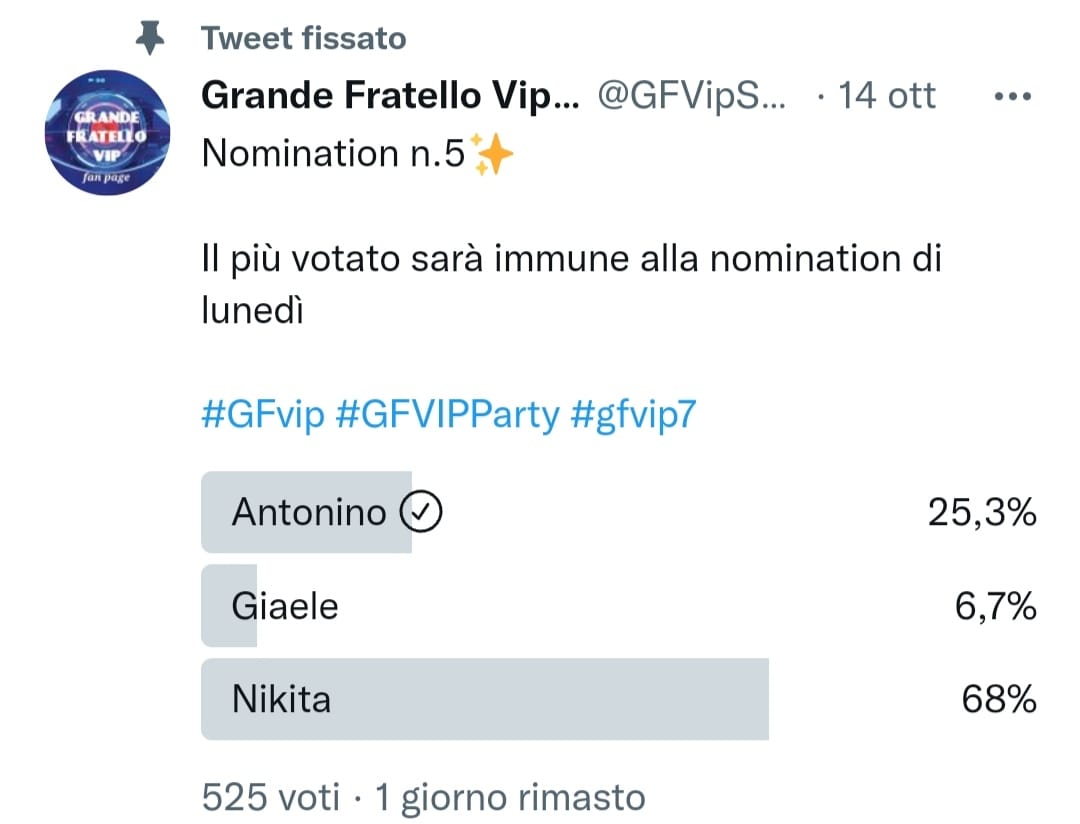The width and height of the screenshot is (1080, 824).
Task: Select the Antonino poll option
Action: 619,512
